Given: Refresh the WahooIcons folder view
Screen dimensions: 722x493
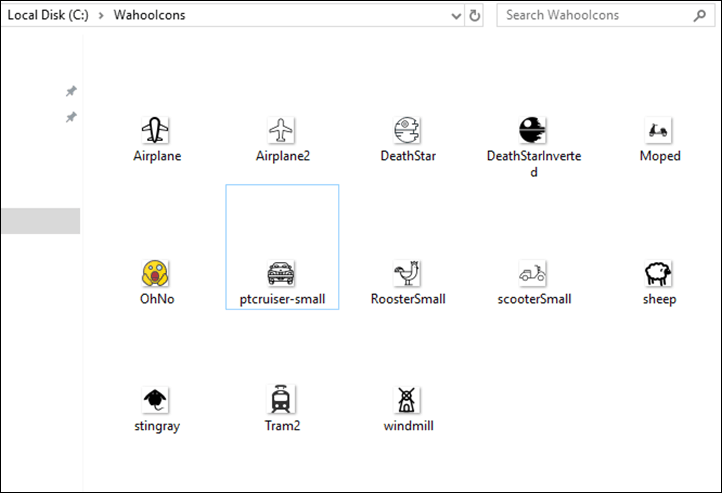Looking at the screenshot, I should pyautogui.click(x=474, y=16).
